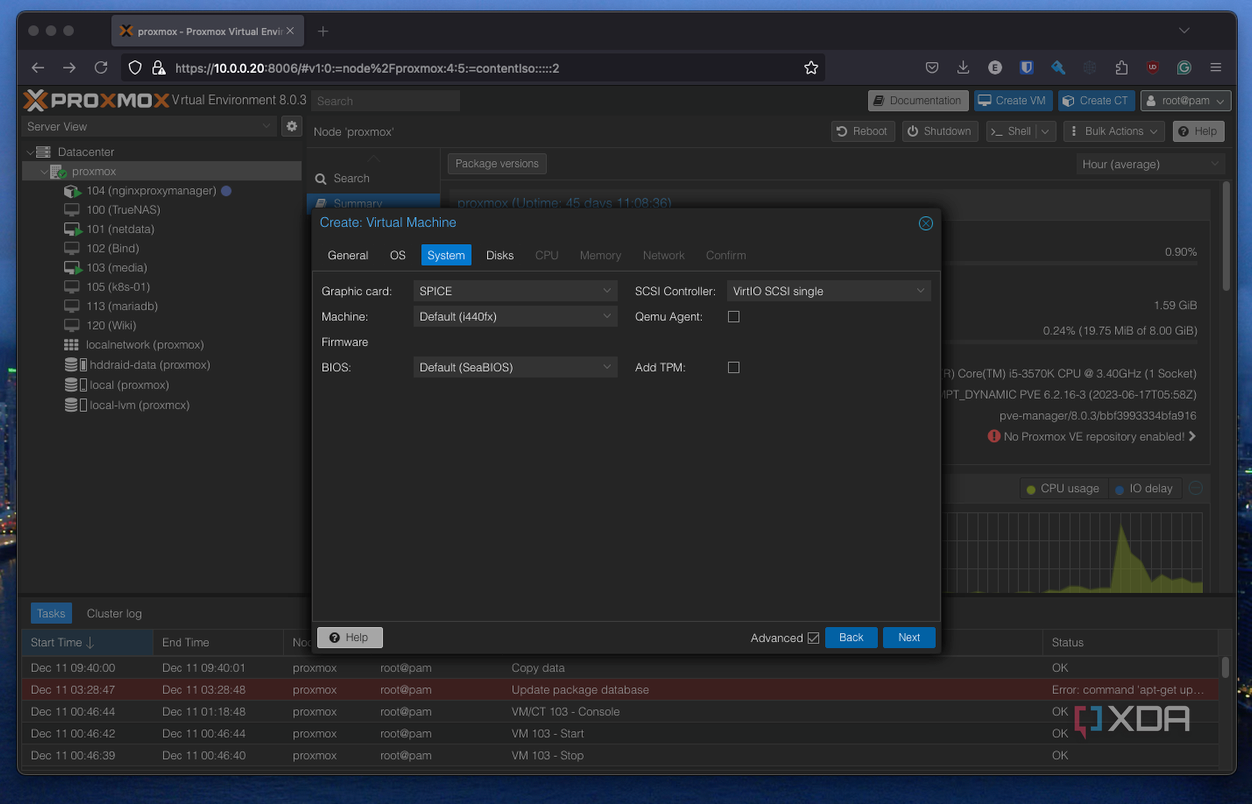Image resolution: width=1252 pixels, height=804 pixels.
Task: Click the Reboot button
Action: pos(861,131)
